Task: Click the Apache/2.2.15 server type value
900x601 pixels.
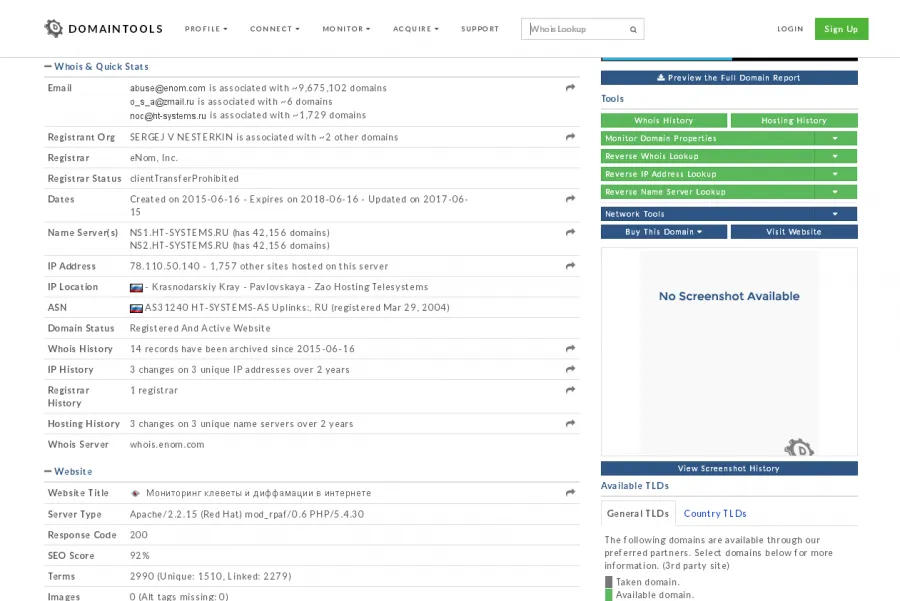Action: (x=247, y=514)
